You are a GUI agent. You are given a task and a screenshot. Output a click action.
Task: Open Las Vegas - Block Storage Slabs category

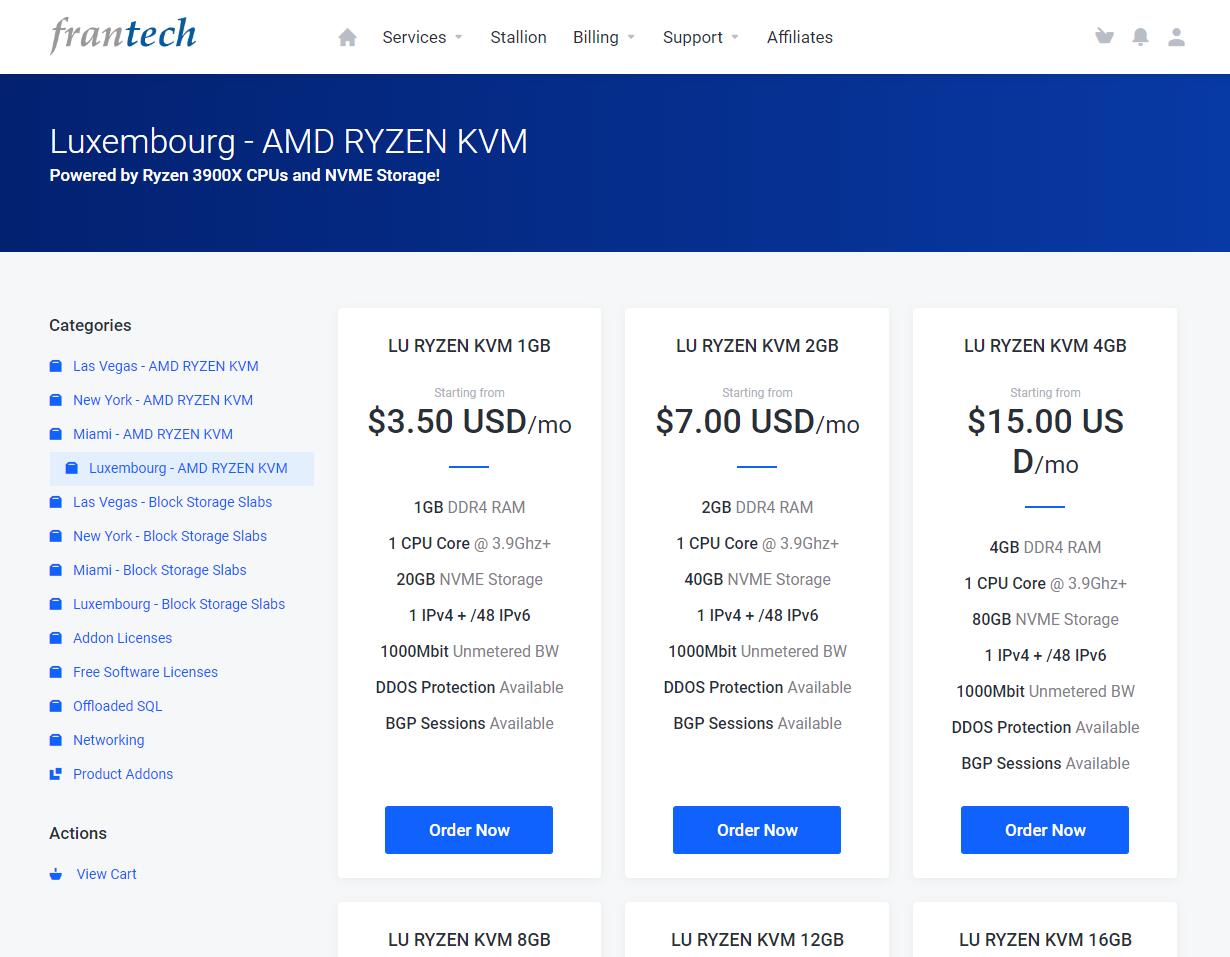[x=172, y=502]
